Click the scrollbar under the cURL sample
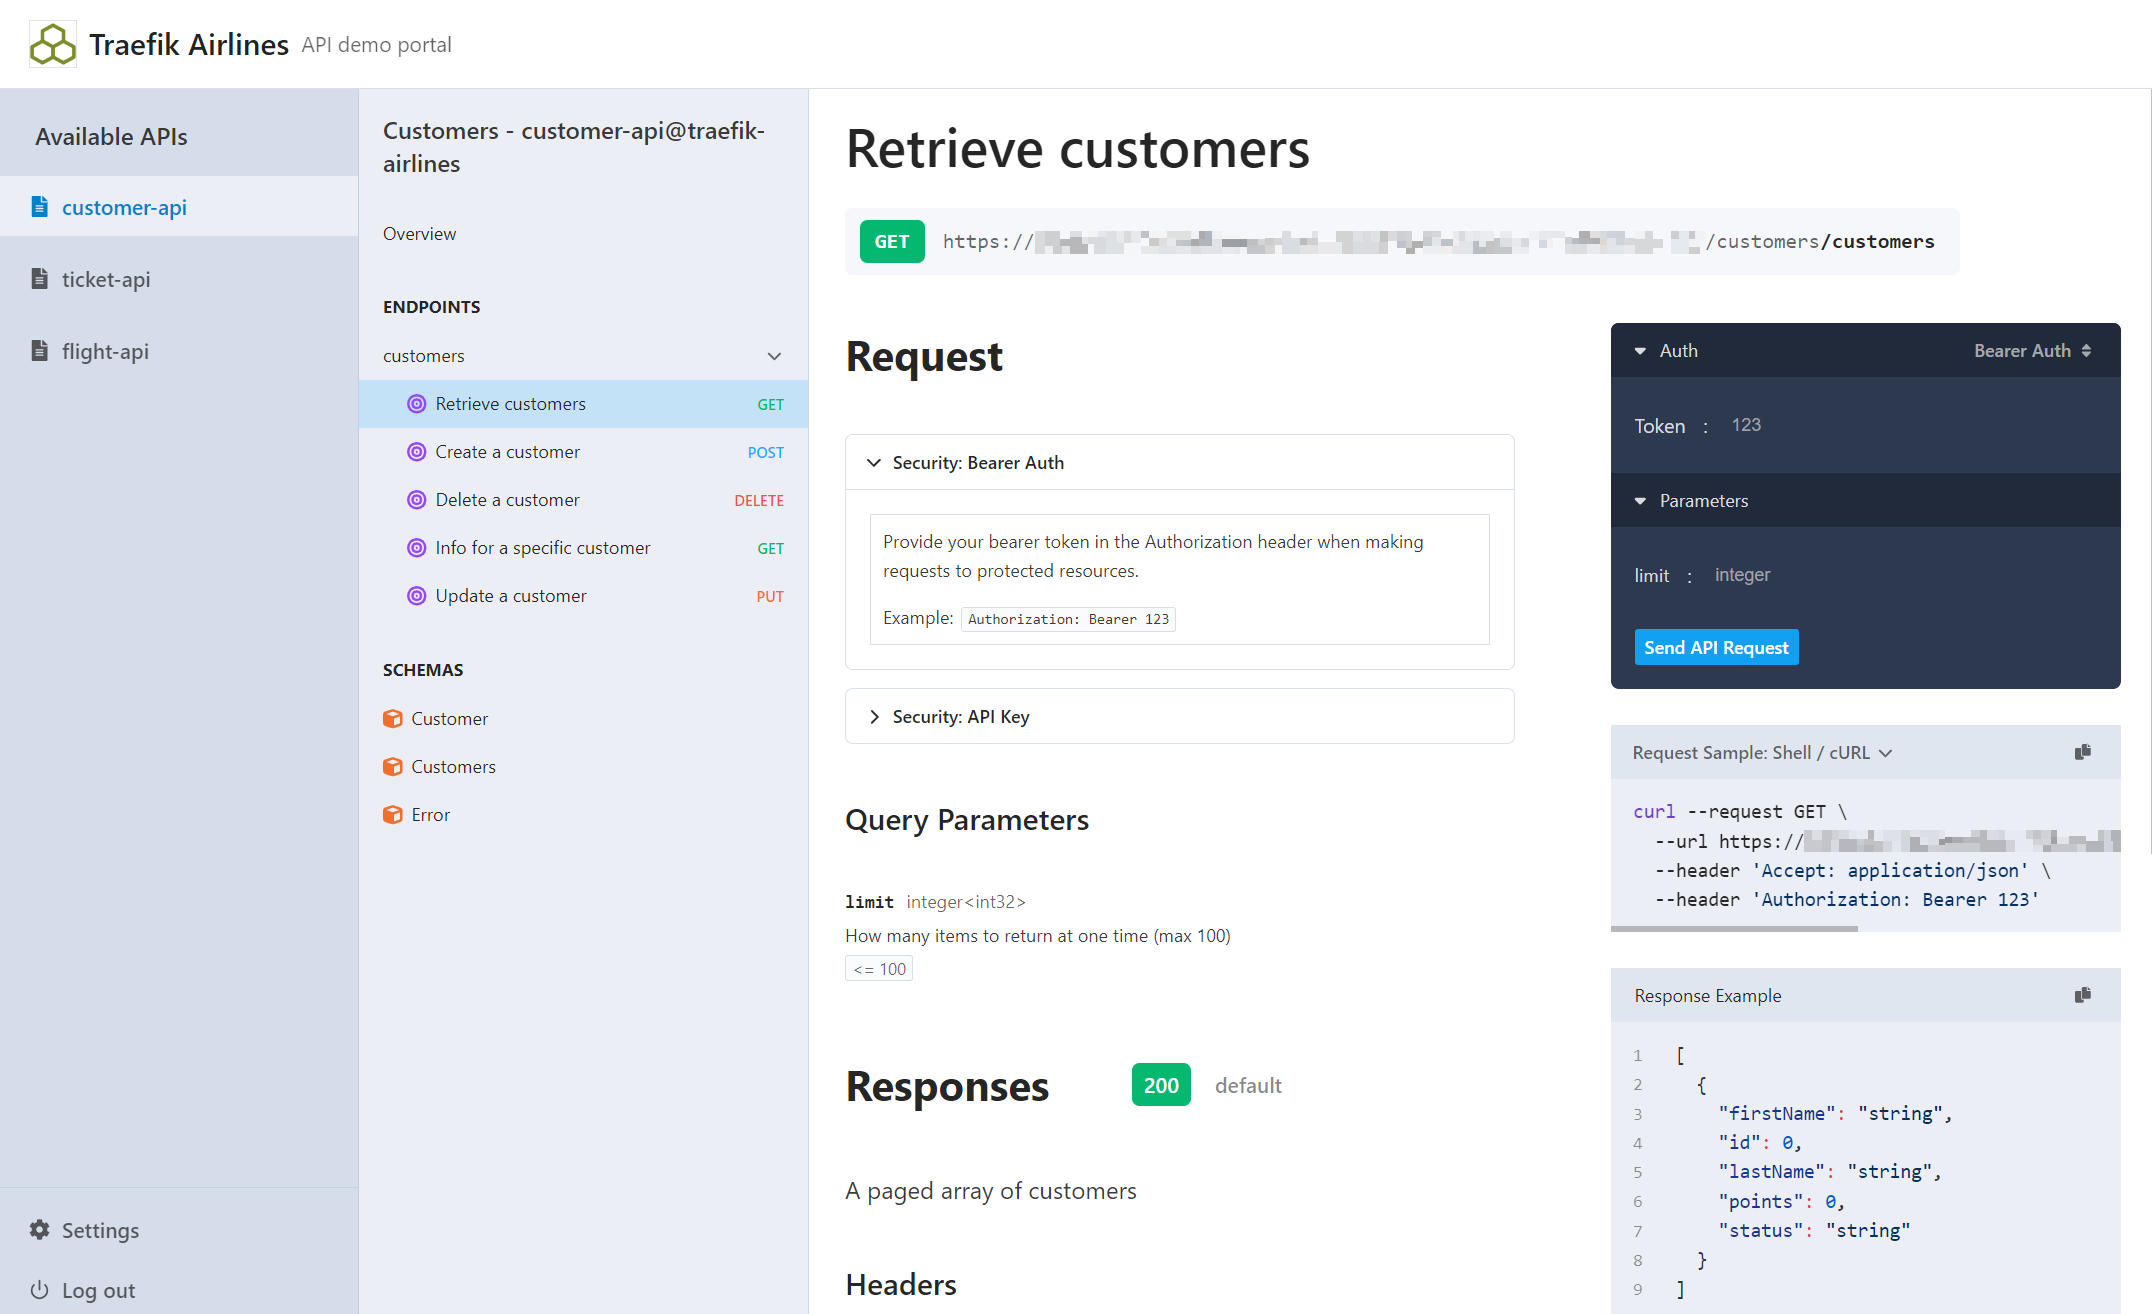This screenshot has width=2152, height=1314. (x=1733, y=928)
